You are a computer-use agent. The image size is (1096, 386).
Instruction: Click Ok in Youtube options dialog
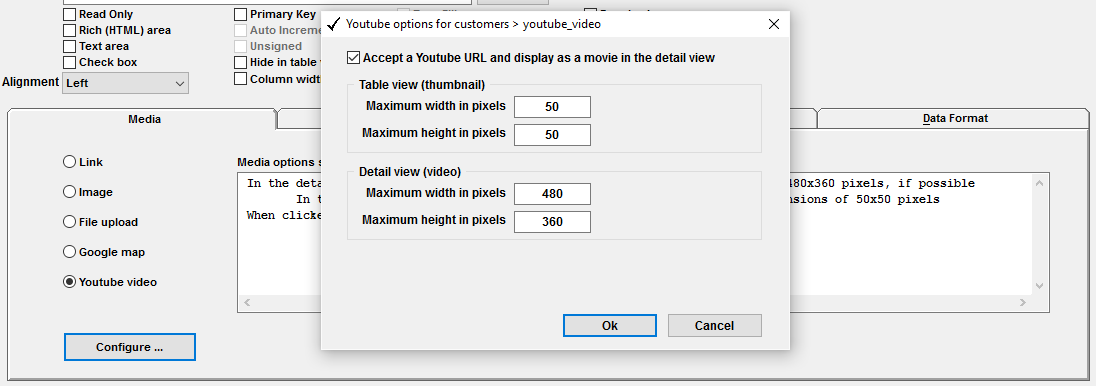coord(610,325)
